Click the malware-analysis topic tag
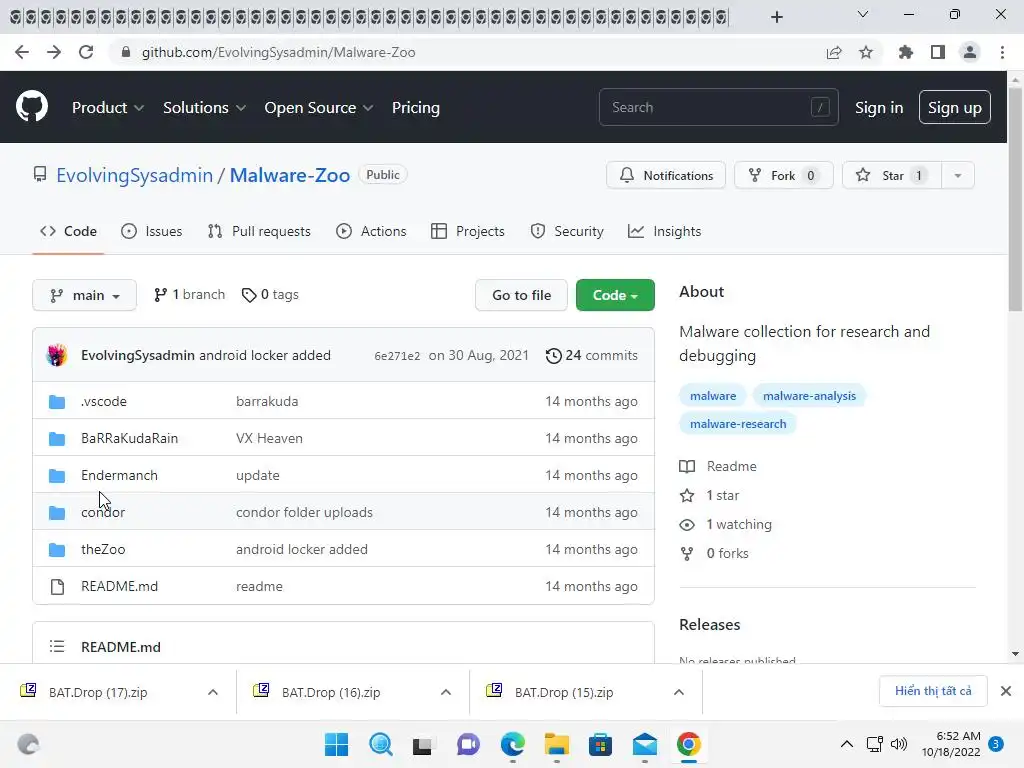This screenshot has height=768, width=1024. coord(809,396)
